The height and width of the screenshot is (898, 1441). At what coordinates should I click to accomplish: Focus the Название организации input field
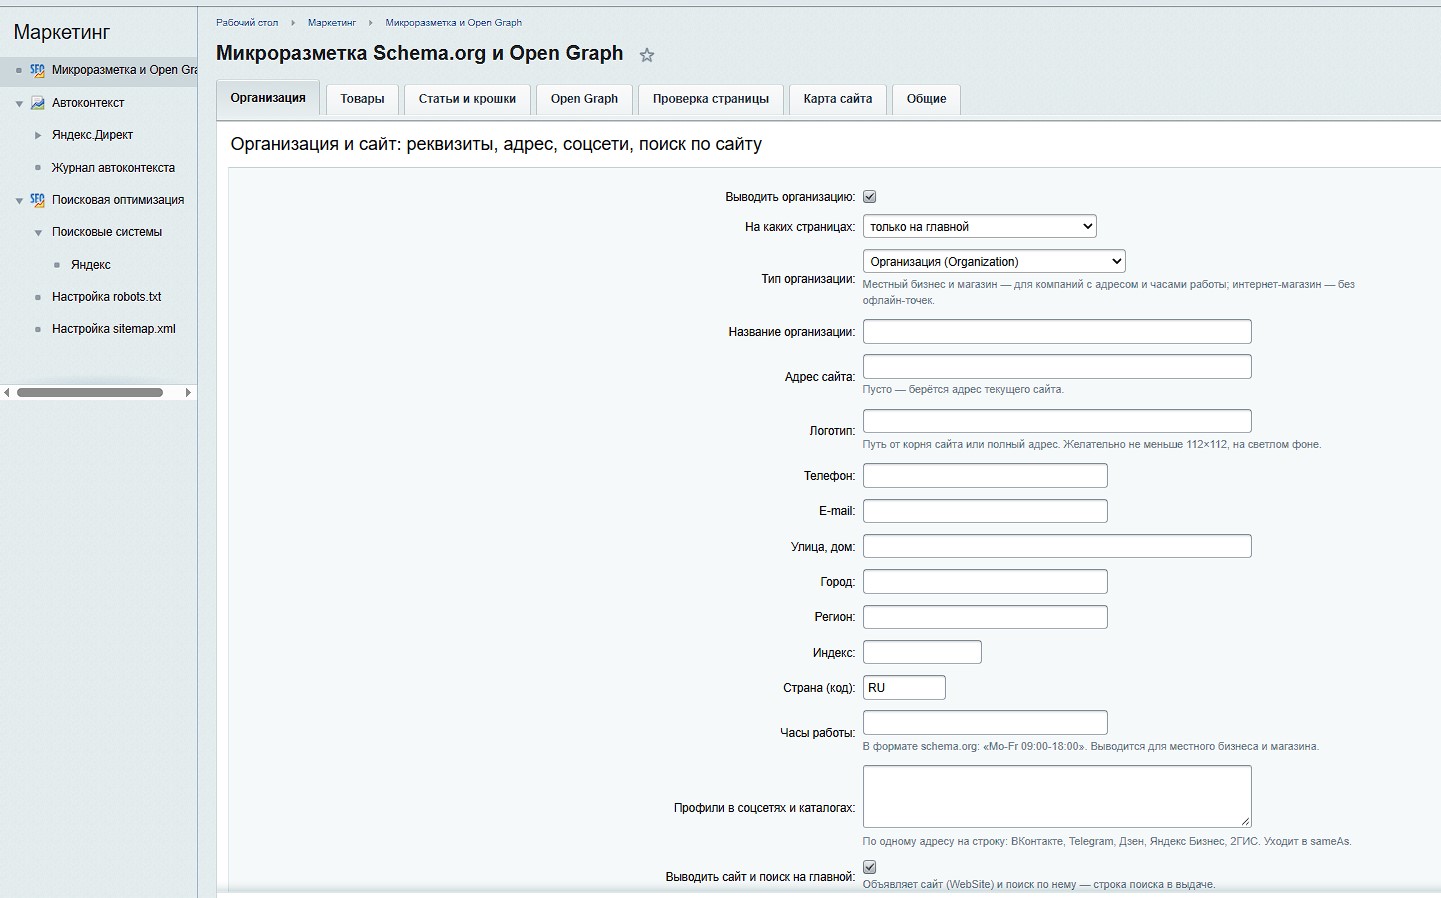(x=1057, y=332)
